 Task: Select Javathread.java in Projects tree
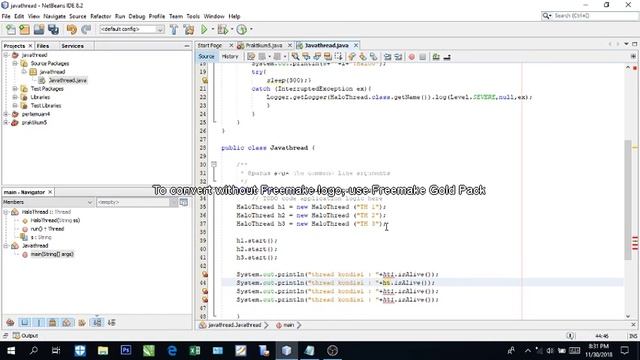point(68,80)
